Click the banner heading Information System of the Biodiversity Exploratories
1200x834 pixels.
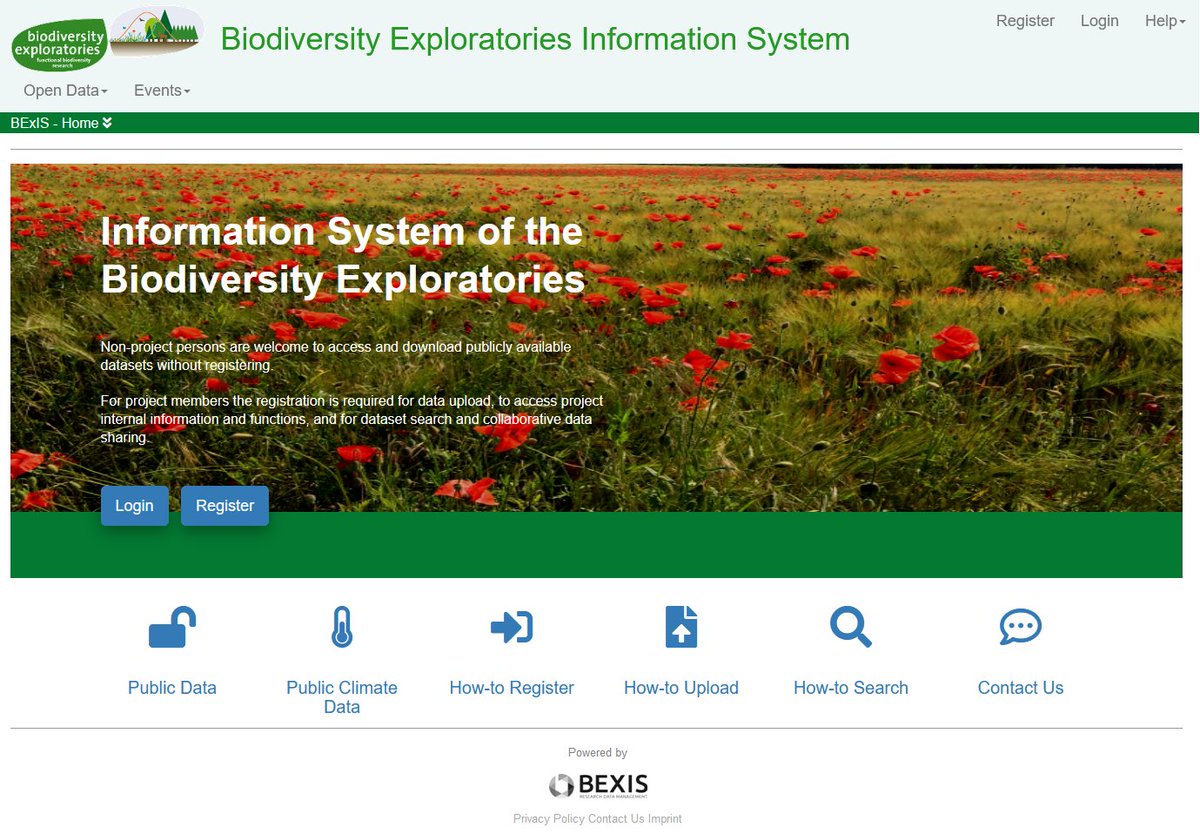[x=343, y=254]
